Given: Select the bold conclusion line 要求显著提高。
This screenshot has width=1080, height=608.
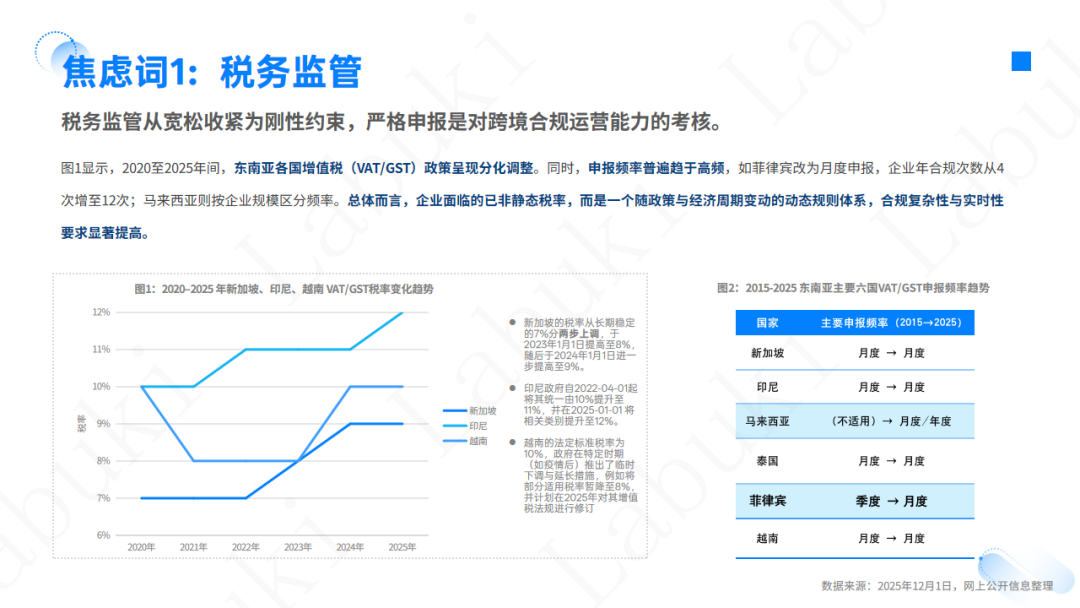Looking at the screenshot, I should [105, 233].
